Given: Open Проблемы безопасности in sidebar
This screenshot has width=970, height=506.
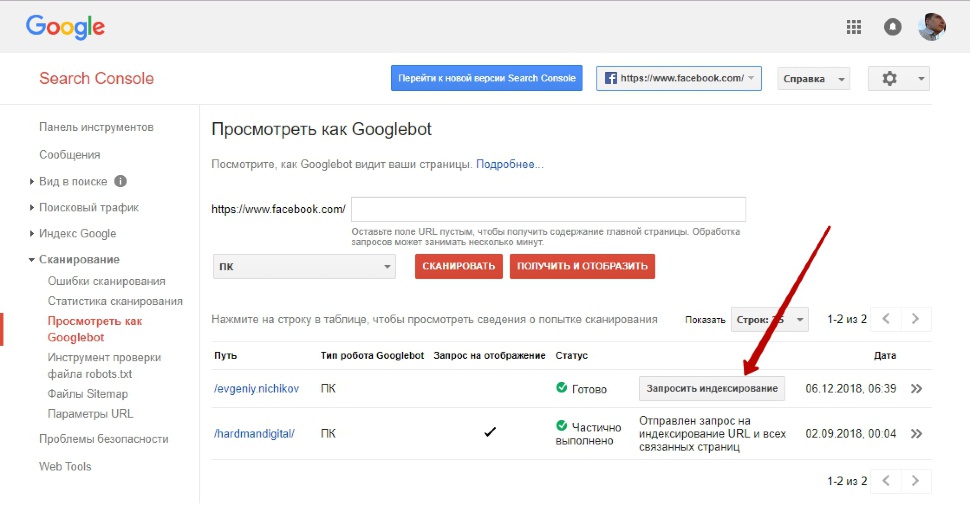Looking at the screenshot, I should point(104,439).
